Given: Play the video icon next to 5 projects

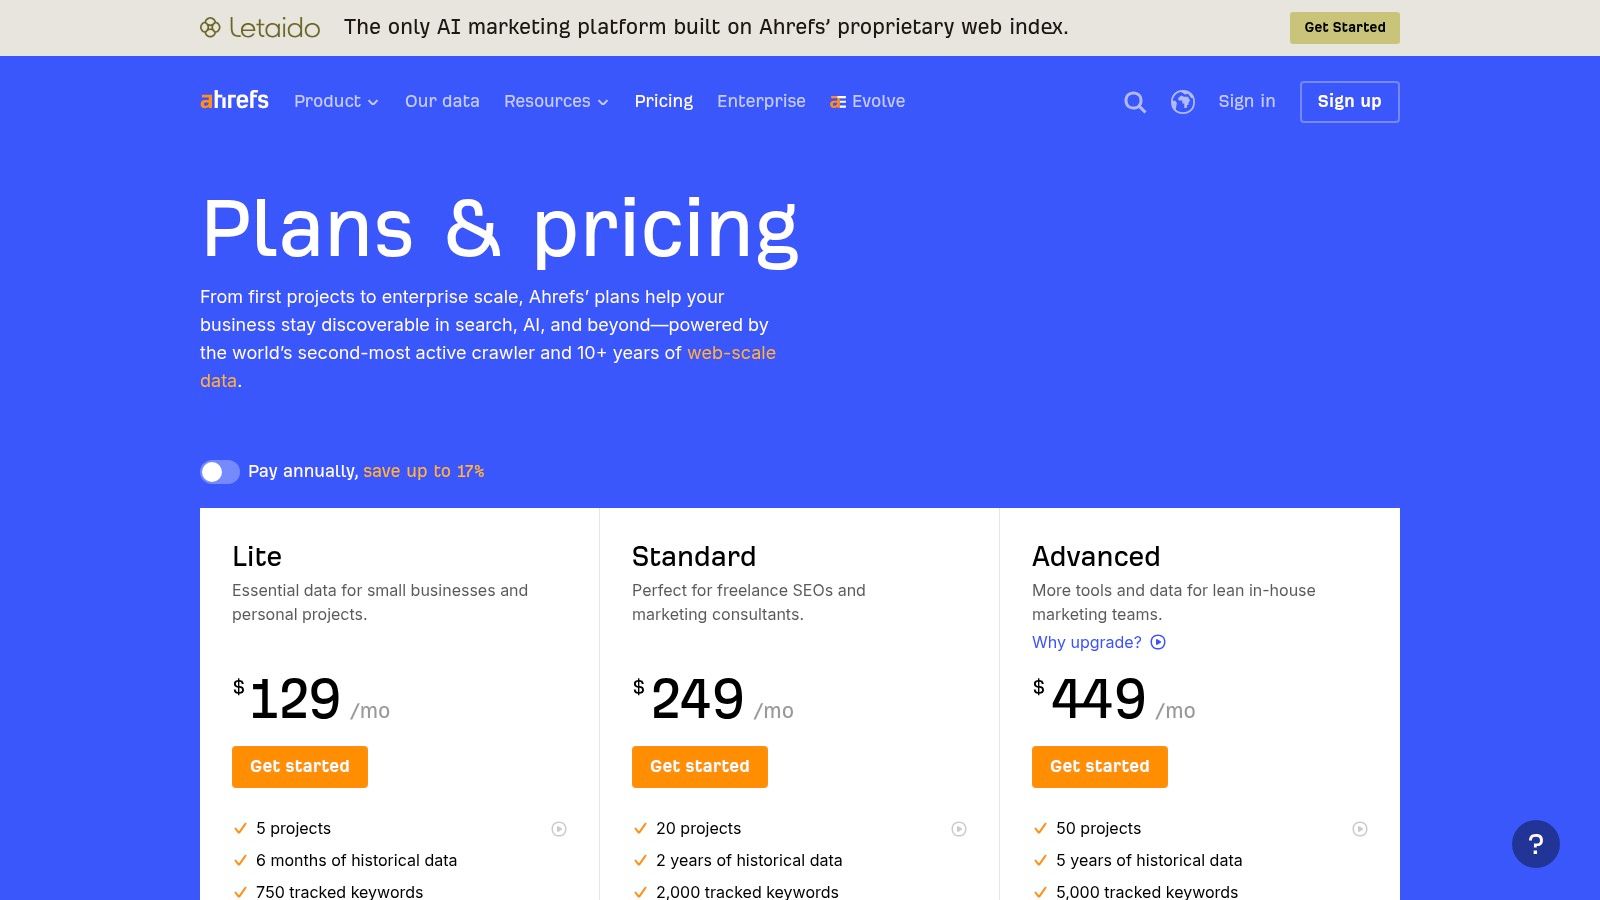Looking at the screenshot, I should [x=559, y=829].
